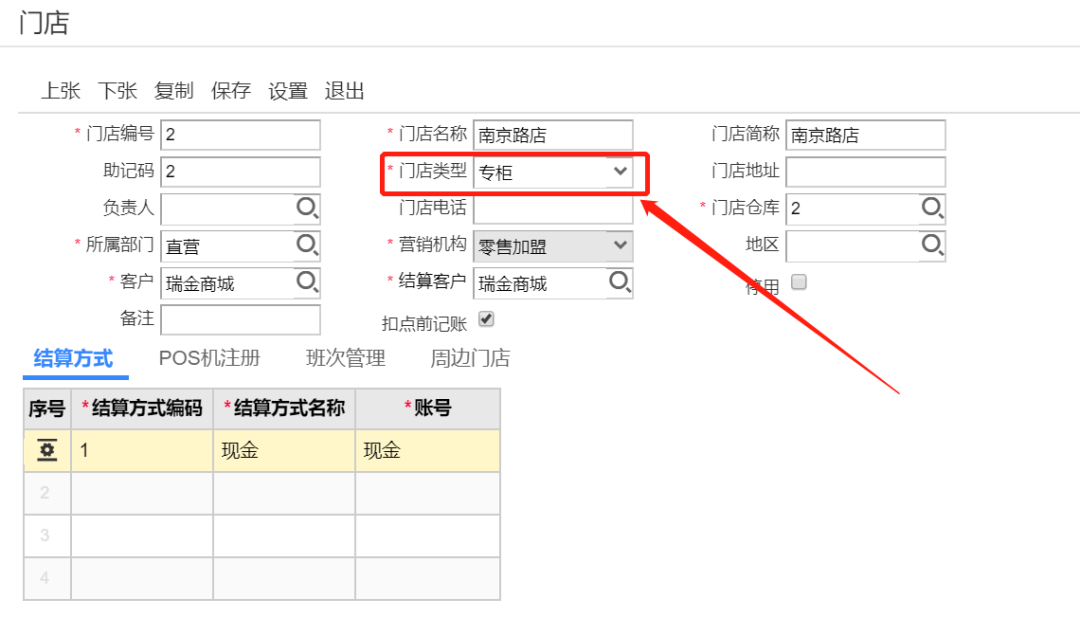The height and width of the screenshot is (635, 1080).
Task: Click the row settings gear icon in row 1
Action: pyautogui.click(x=47, y=450)
